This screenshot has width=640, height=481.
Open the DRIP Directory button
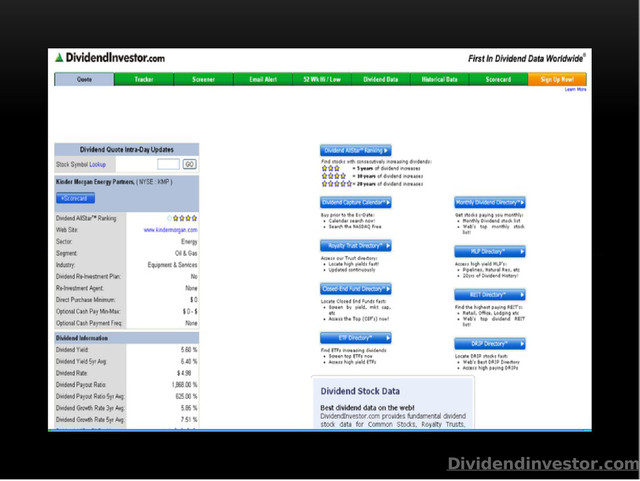[490, 343]
